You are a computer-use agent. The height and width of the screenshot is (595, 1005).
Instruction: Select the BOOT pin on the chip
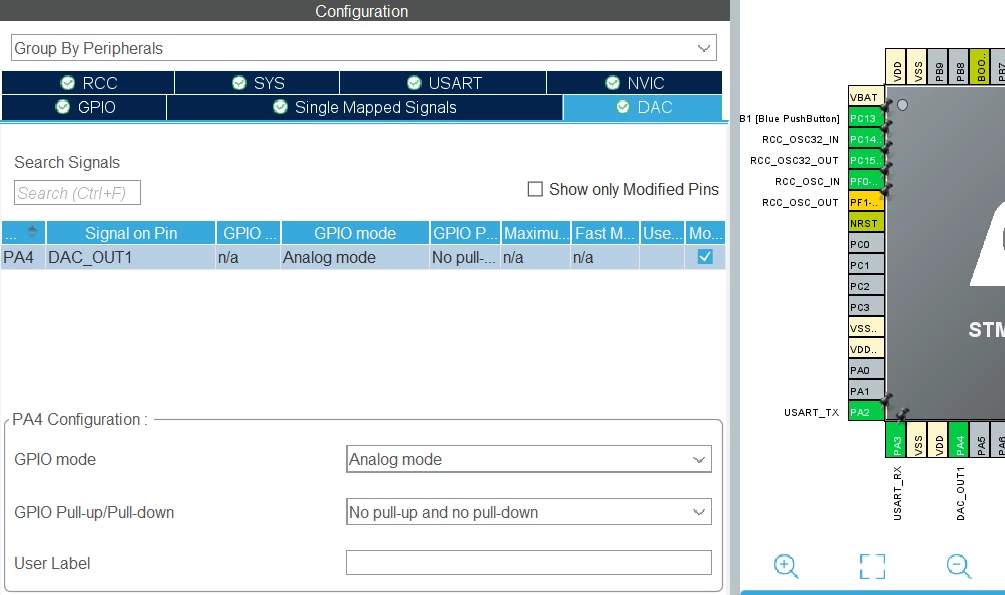pos(980,67)
